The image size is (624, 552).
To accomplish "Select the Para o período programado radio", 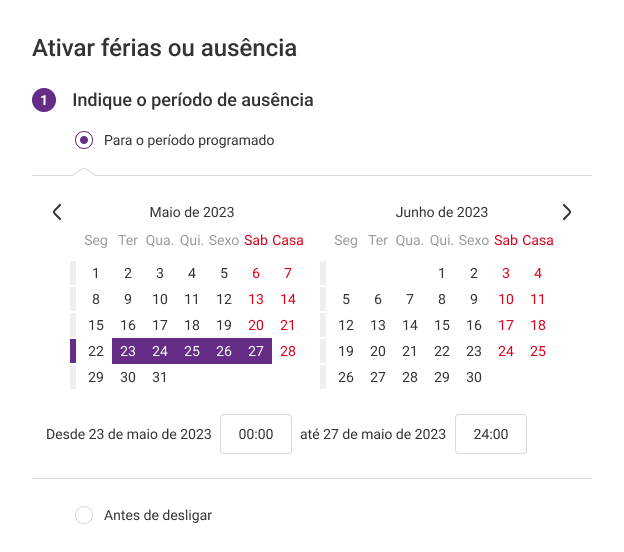I will click(x=84, y=140).
